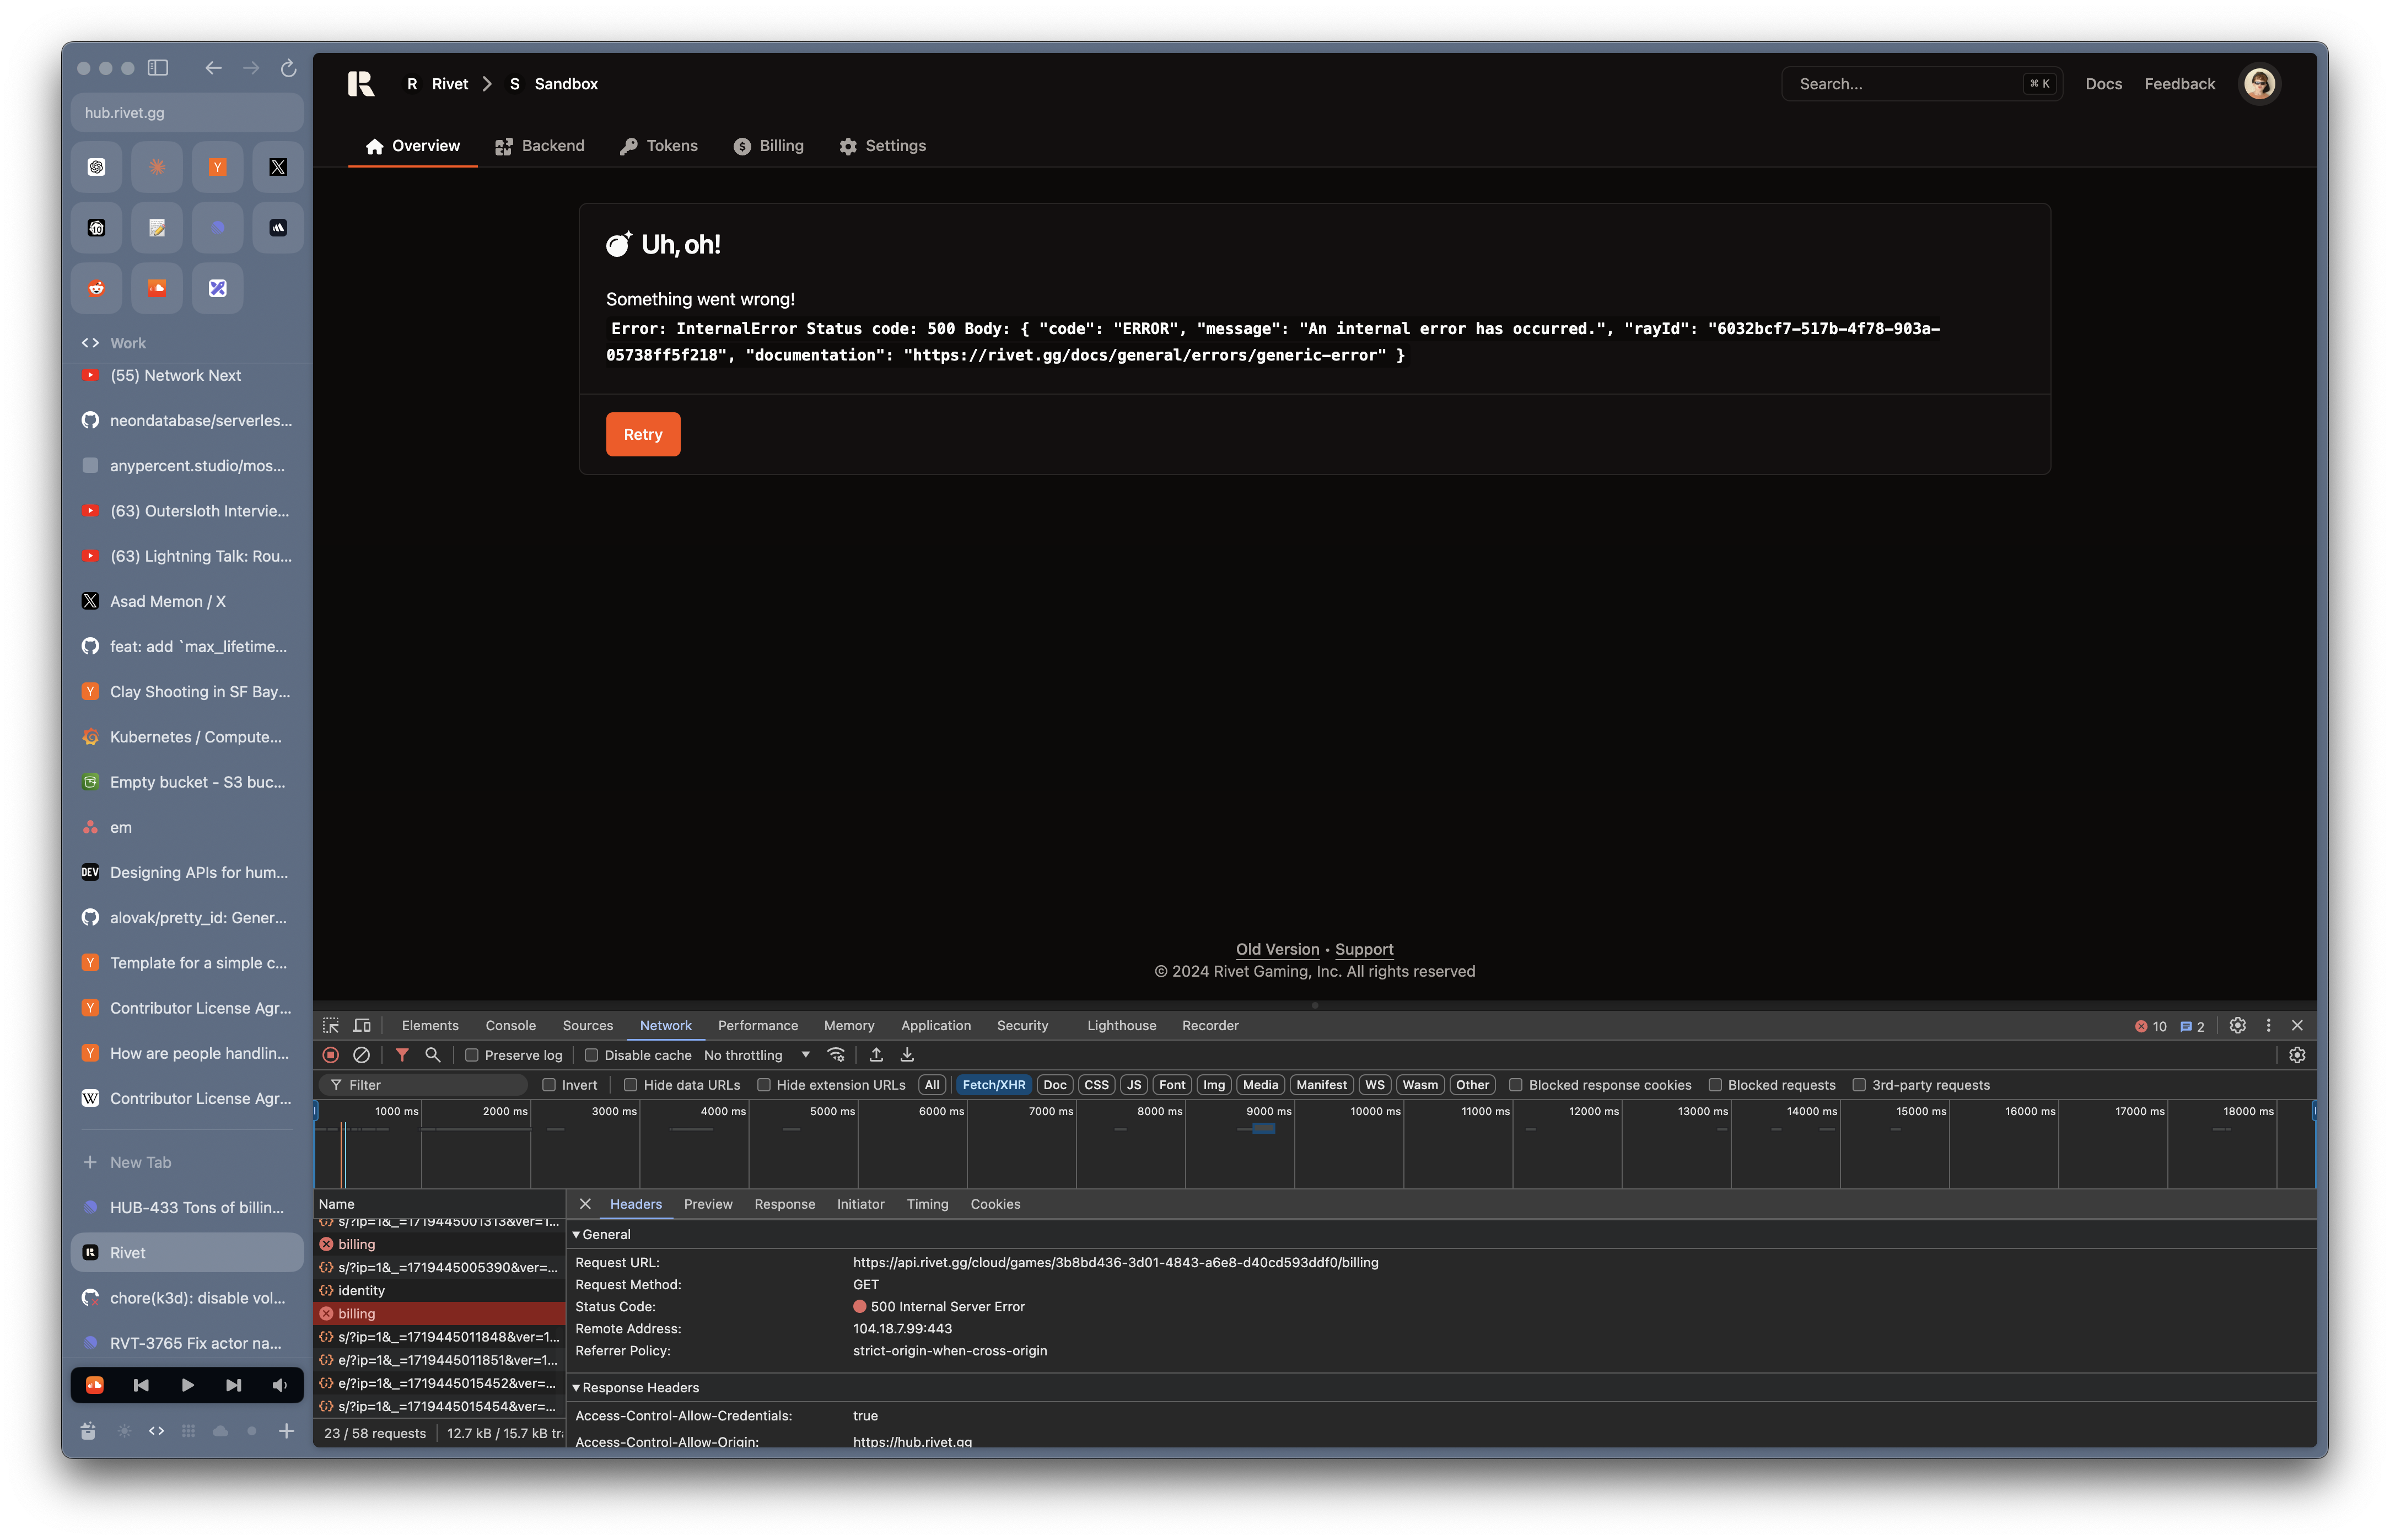Screen dimensions: 2390x1540
Task: Toggle the Arc sidebar icon
Action: (x=158, y=68)
